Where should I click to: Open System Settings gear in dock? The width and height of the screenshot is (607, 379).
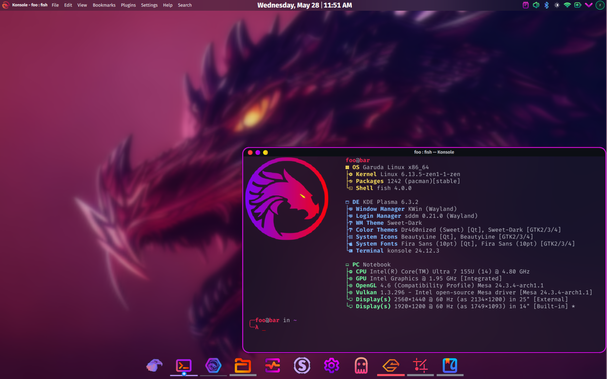(x=331, y=365)
